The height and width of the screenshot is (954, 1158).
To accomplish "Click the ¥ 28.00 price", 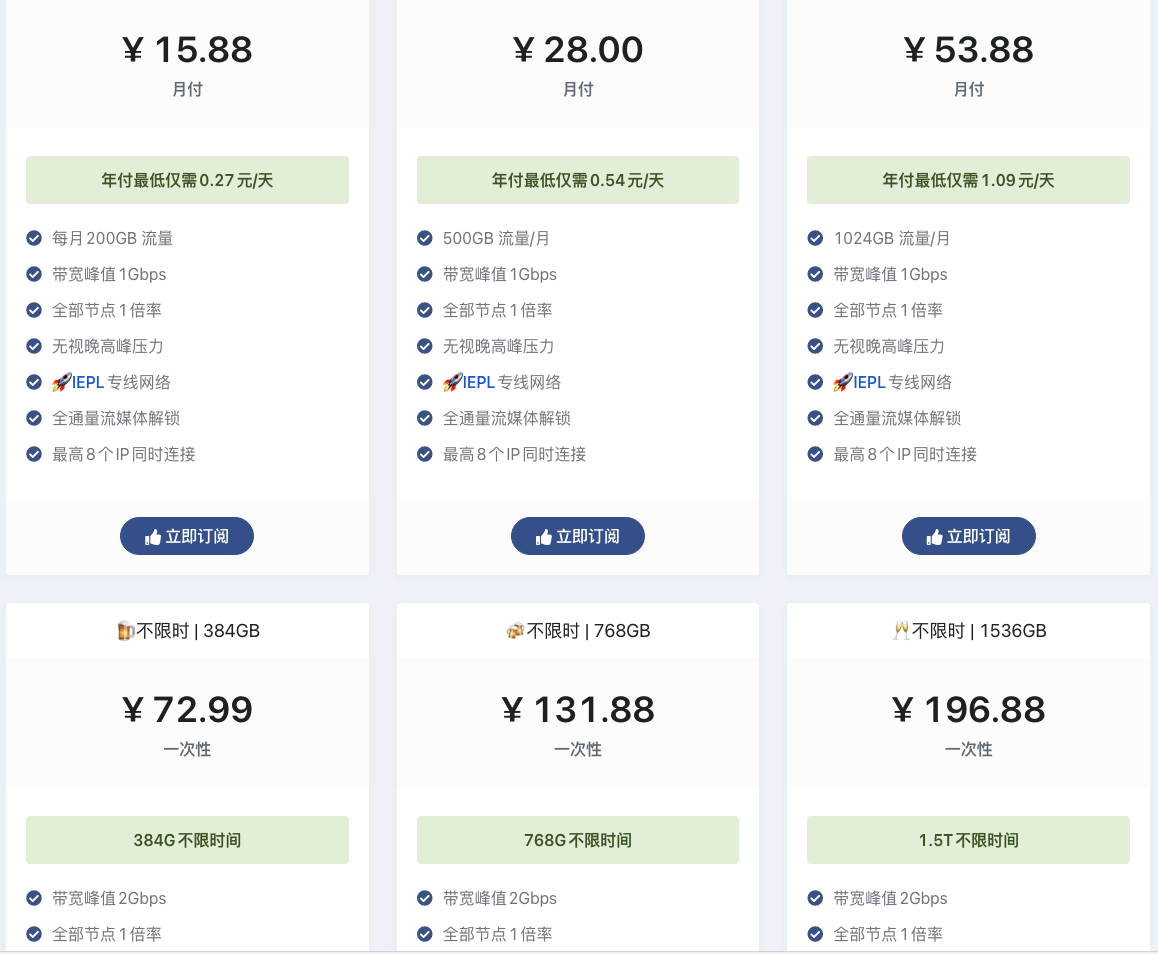I will pyautogui.click(x=578, y=50).
